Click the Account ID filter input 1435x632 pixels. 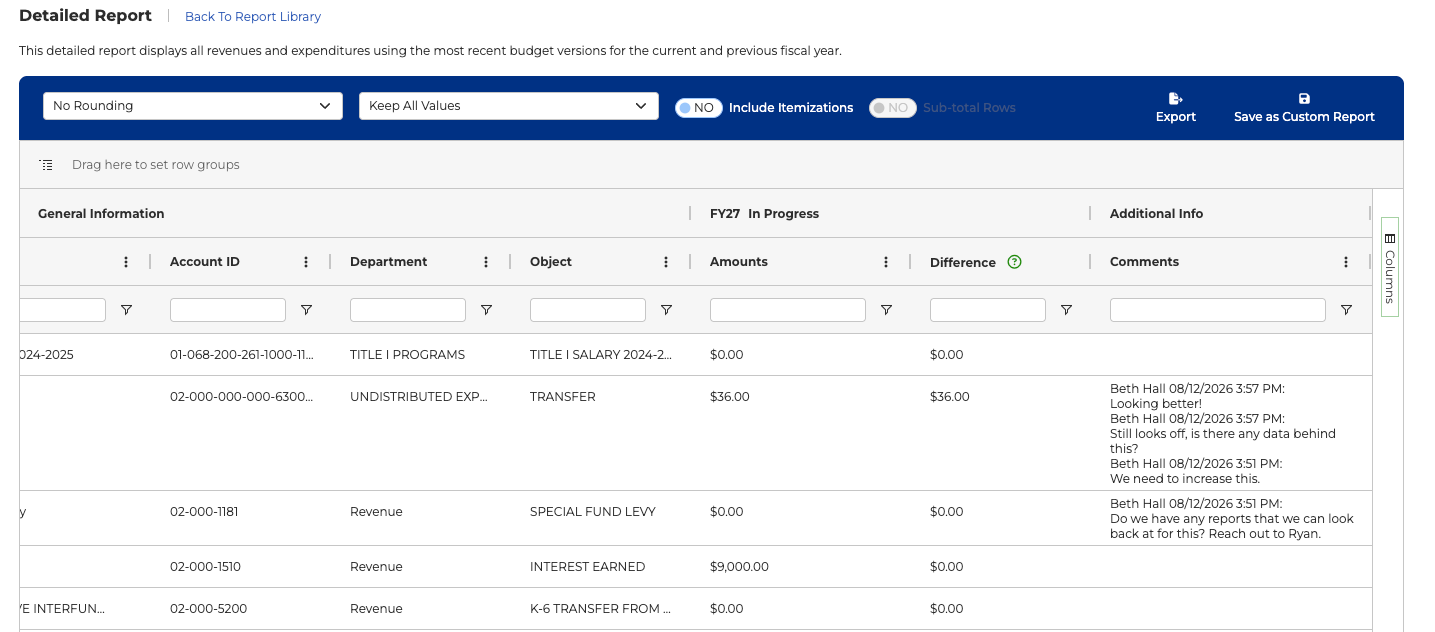click(228, 310)
